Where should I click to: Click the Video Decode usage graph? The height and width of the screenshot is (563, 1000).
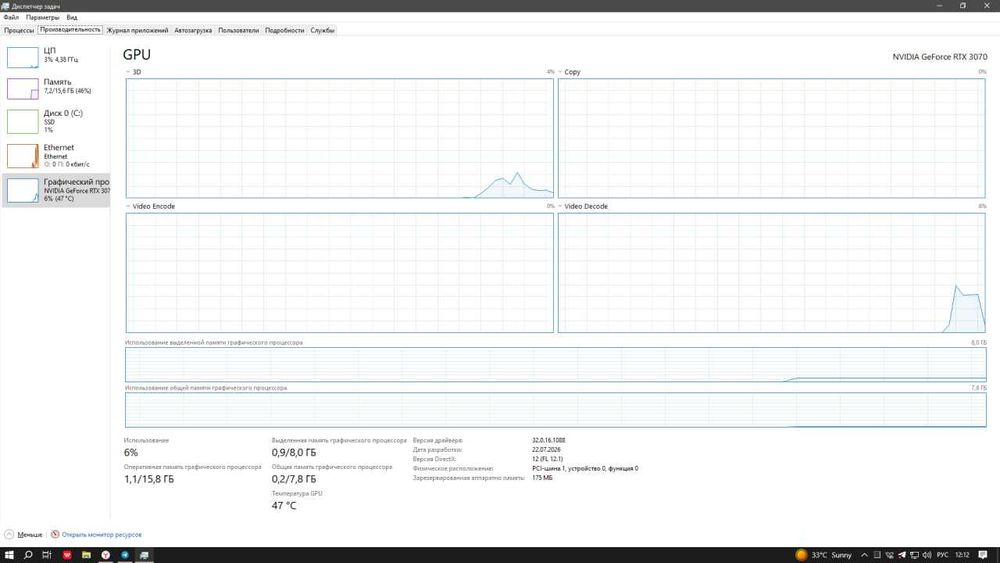pyautogui.click(x=772, y=272)
